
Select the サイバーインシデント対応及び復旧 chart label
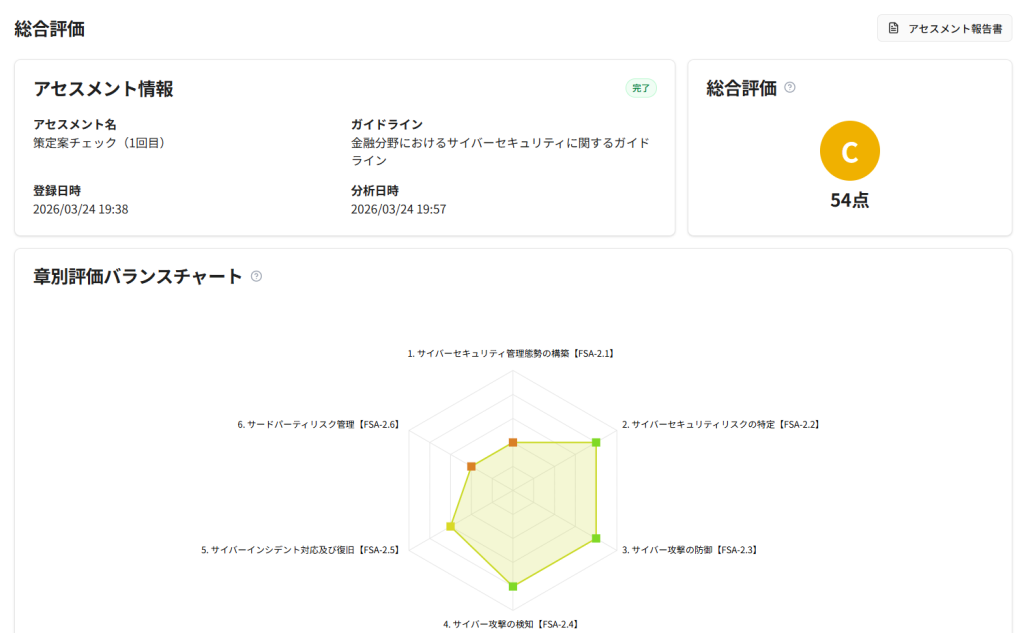click(301, 550)
